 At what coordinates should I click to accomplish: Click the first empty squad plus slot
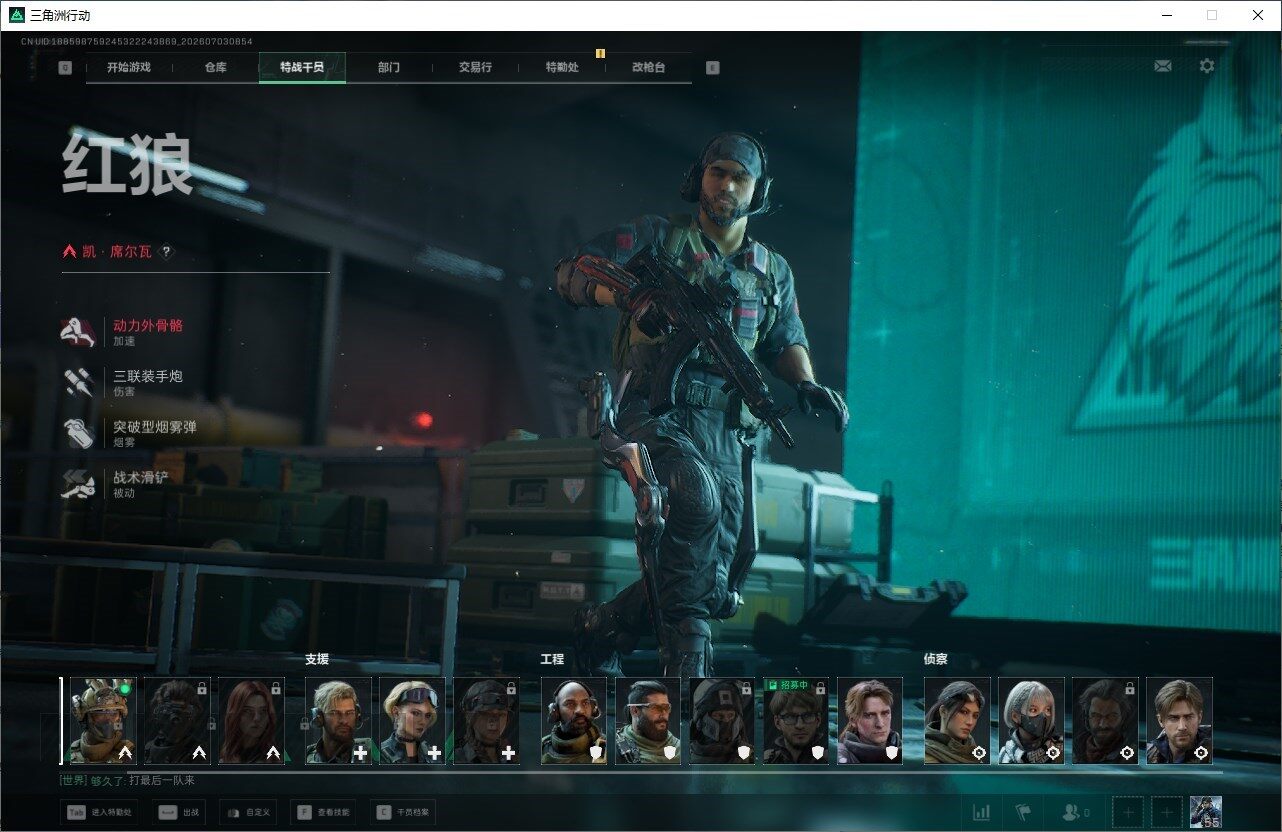pyautogui.click(x=1127, y=812)
